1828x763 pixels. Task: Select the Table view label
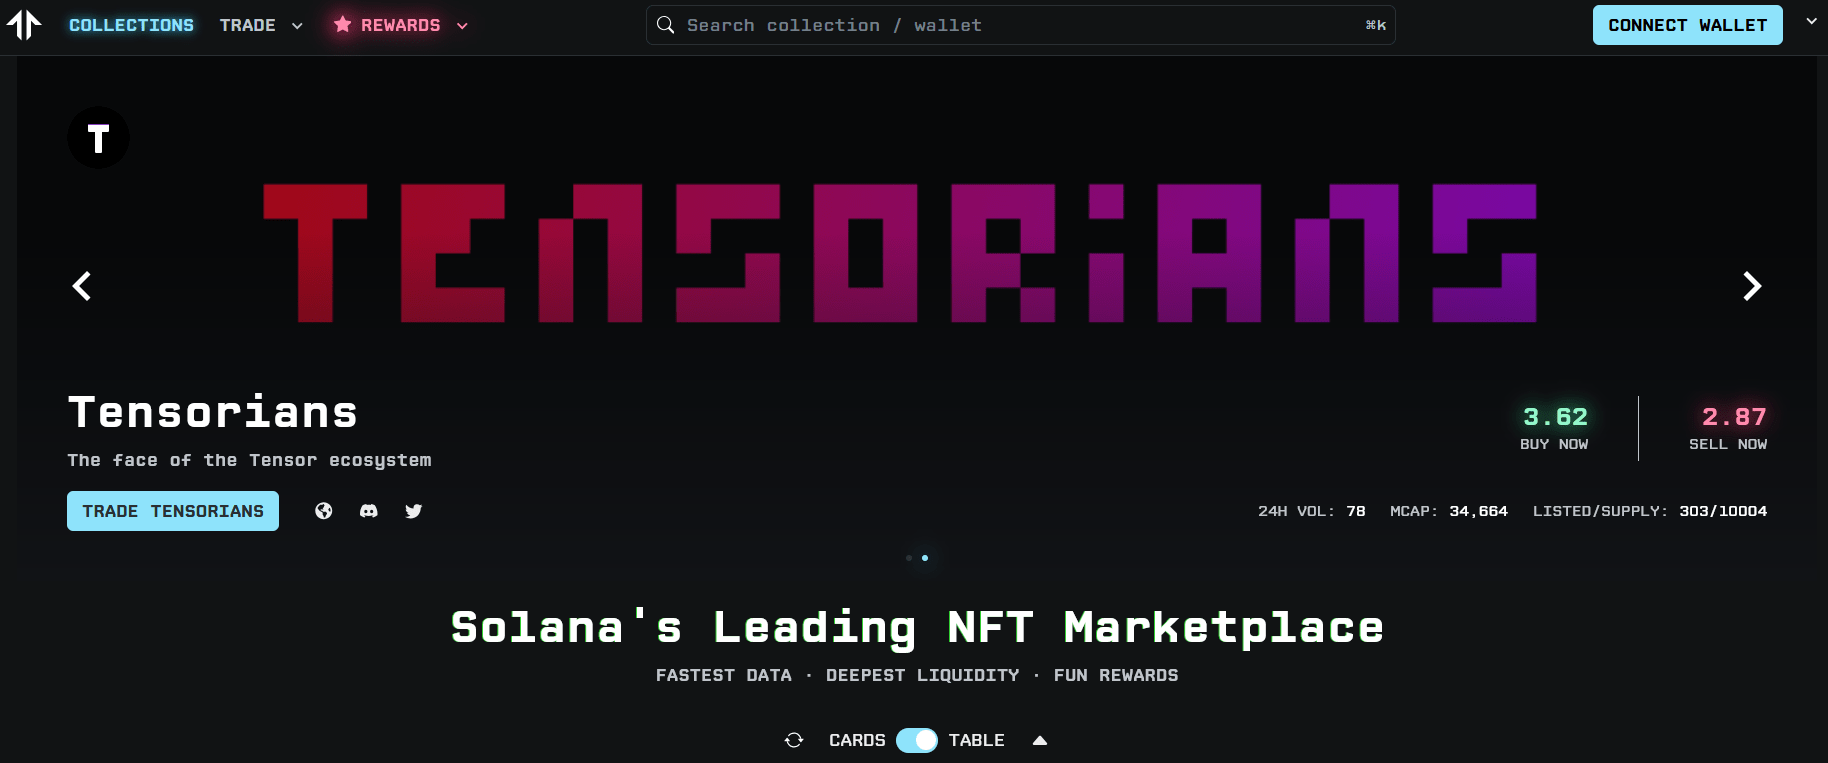(977, 740)
